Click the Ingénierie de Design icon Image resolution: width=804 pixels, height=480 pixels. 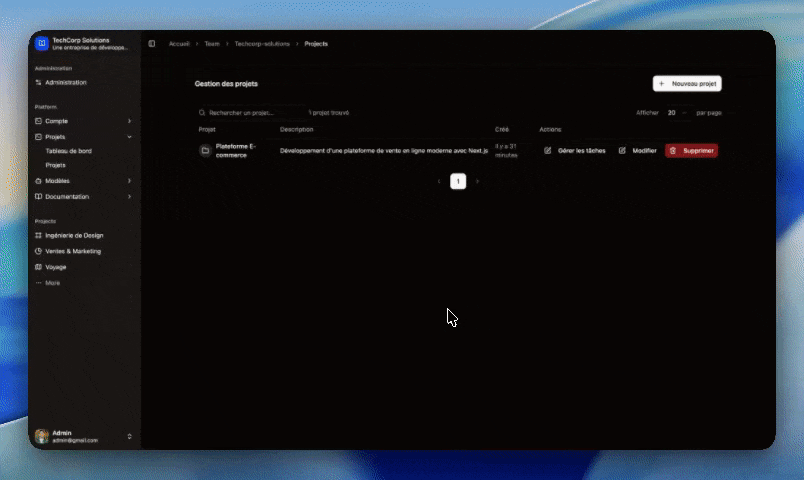pyautogui.click(x=38, y=235)
